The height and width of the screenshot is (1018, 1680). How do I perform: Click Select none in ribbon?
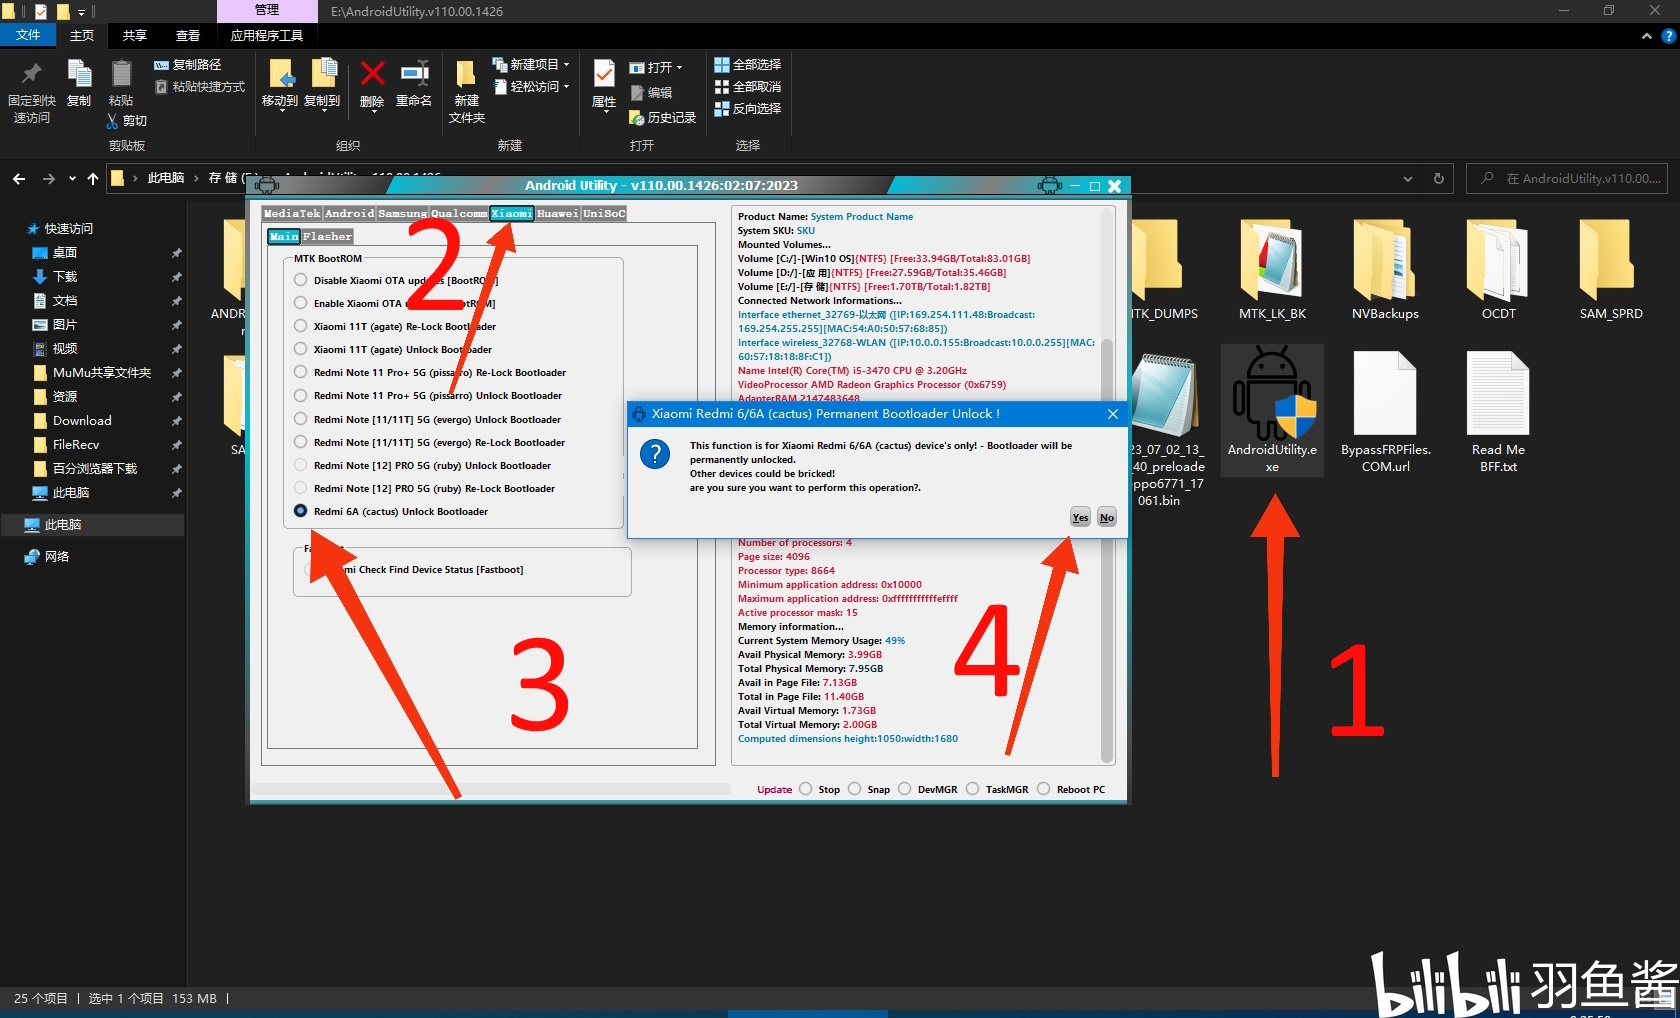(x=747, y=87)
